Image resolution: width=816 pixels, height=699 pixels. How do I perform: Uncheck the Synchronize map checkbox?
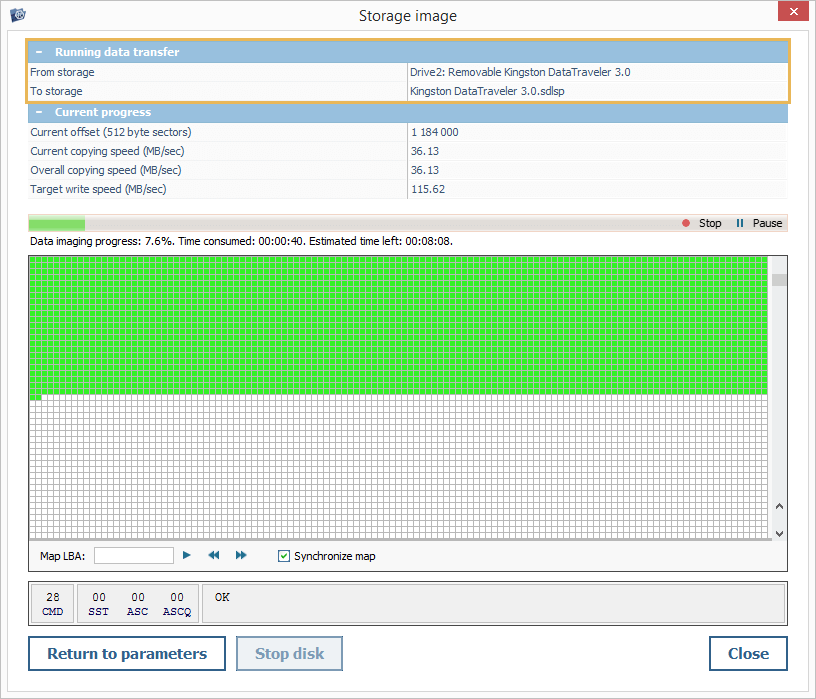pyautogui.click(x=284, y=556)
